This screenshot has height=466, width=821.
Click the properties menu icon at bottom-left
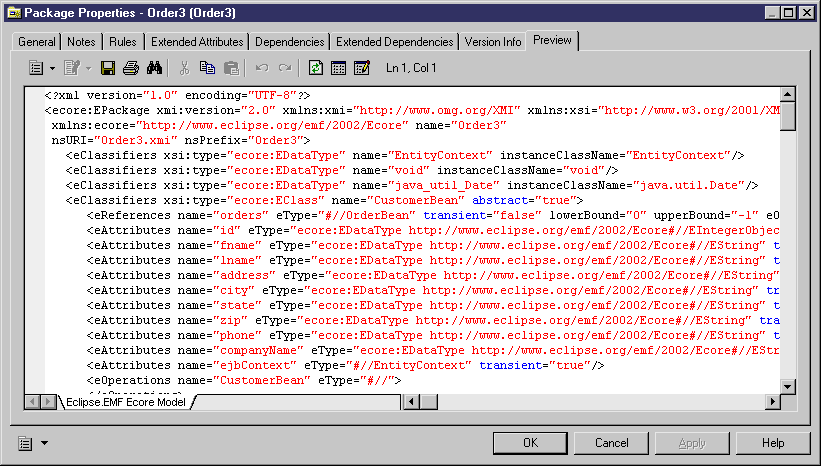(25, 442)
